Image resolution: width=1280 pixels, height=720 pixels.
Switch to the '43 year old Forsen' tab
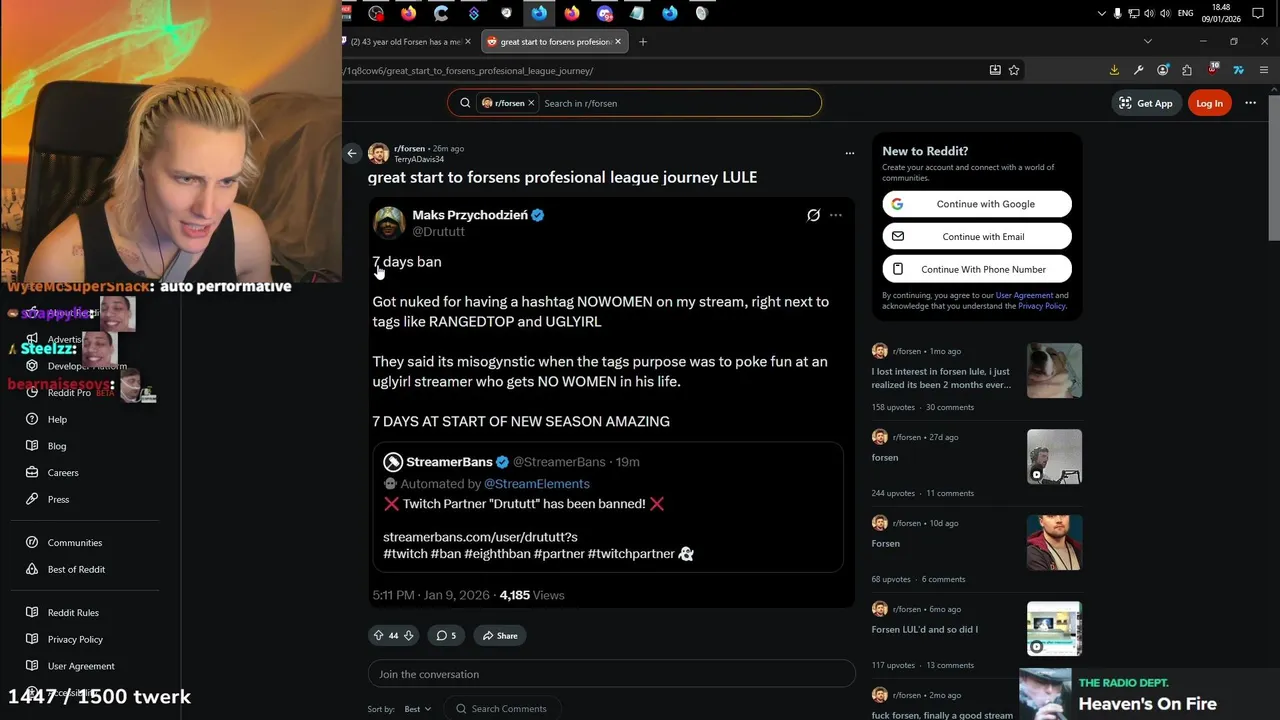click(408, 42)
